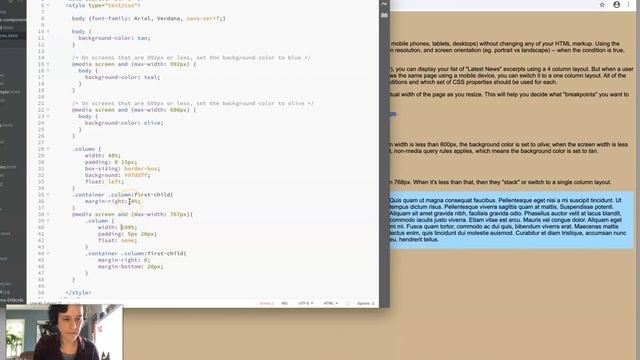Click the selected file in the editor's file sidebar

pos(12,36)
